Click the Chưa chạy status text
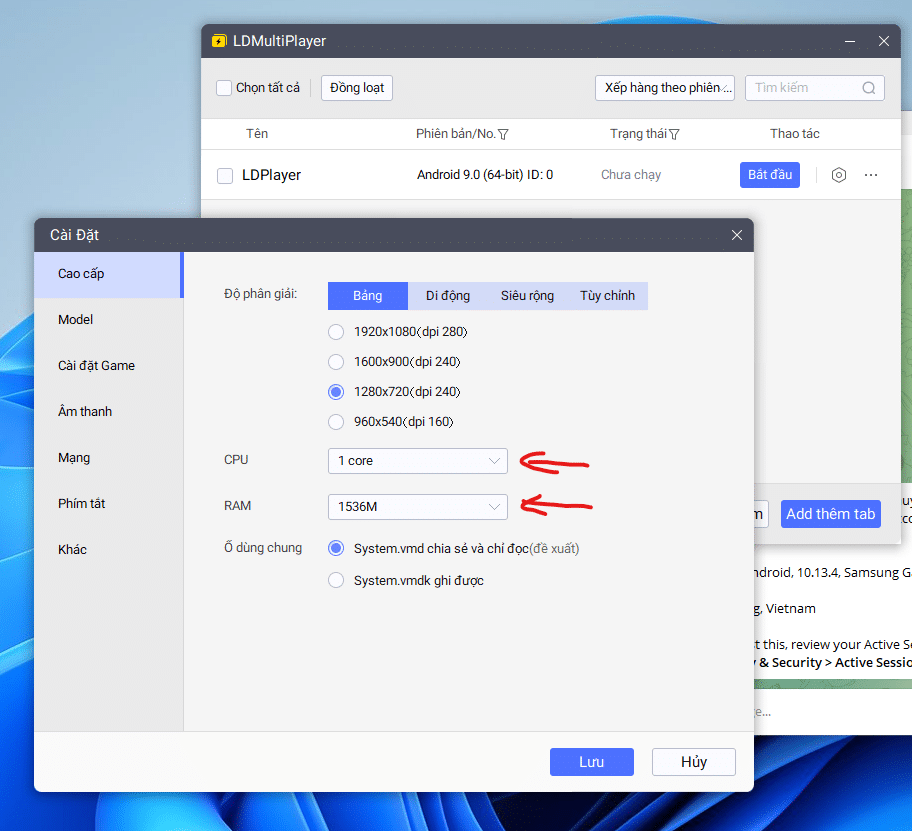Viewport: 912px width, 831px height. coord(630,175)
